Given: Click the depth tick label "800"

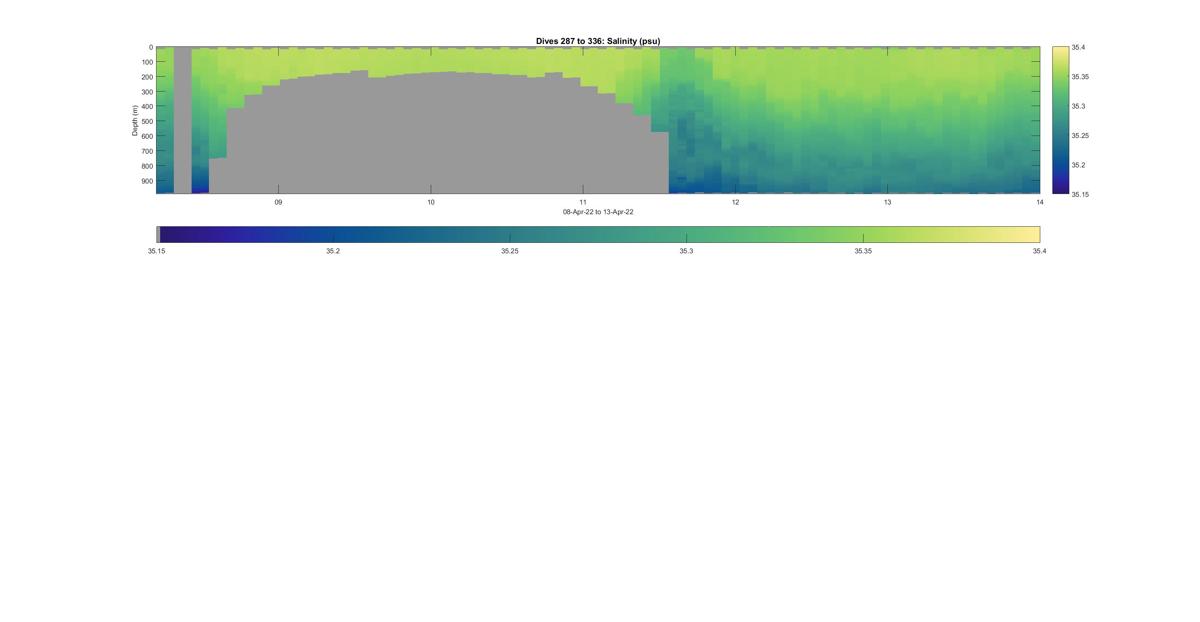Looking at the screenshot, I should [x=146, y=166].
